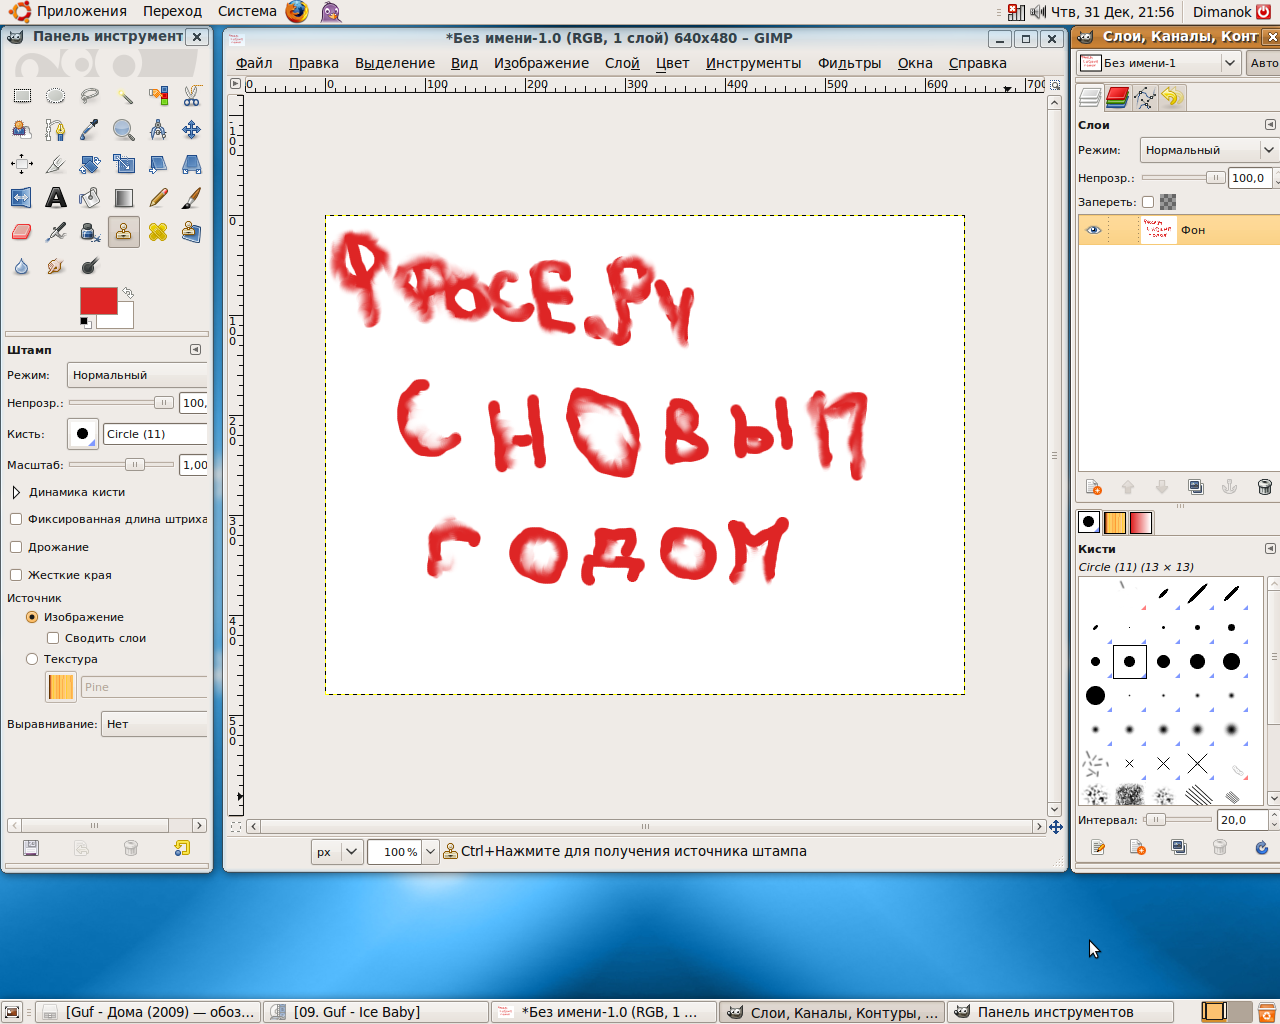Choose the Pencil tool

coord(158,198)
